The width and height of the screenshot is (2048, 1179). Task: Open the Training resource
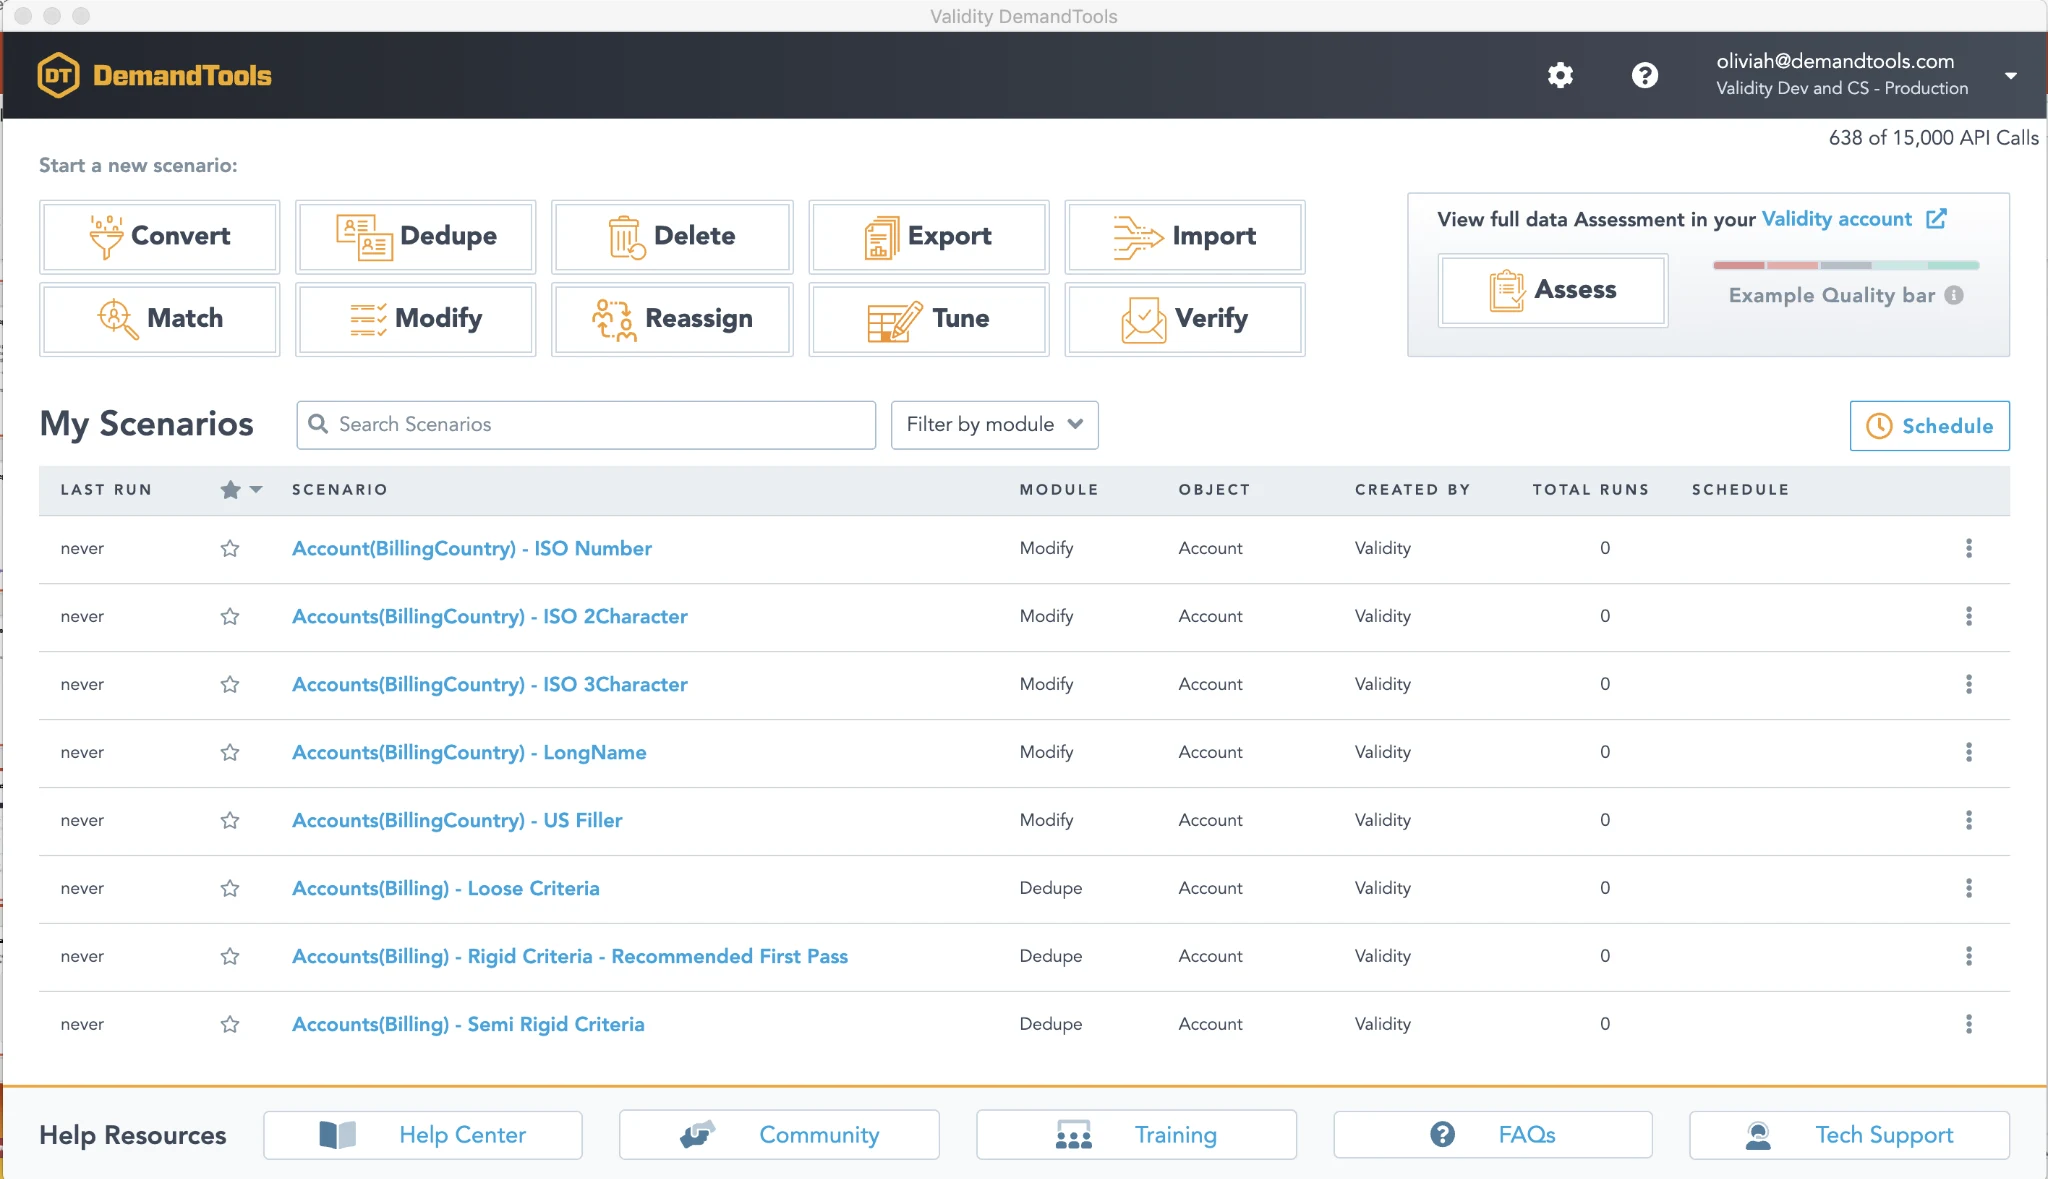pos(1136,1135)
